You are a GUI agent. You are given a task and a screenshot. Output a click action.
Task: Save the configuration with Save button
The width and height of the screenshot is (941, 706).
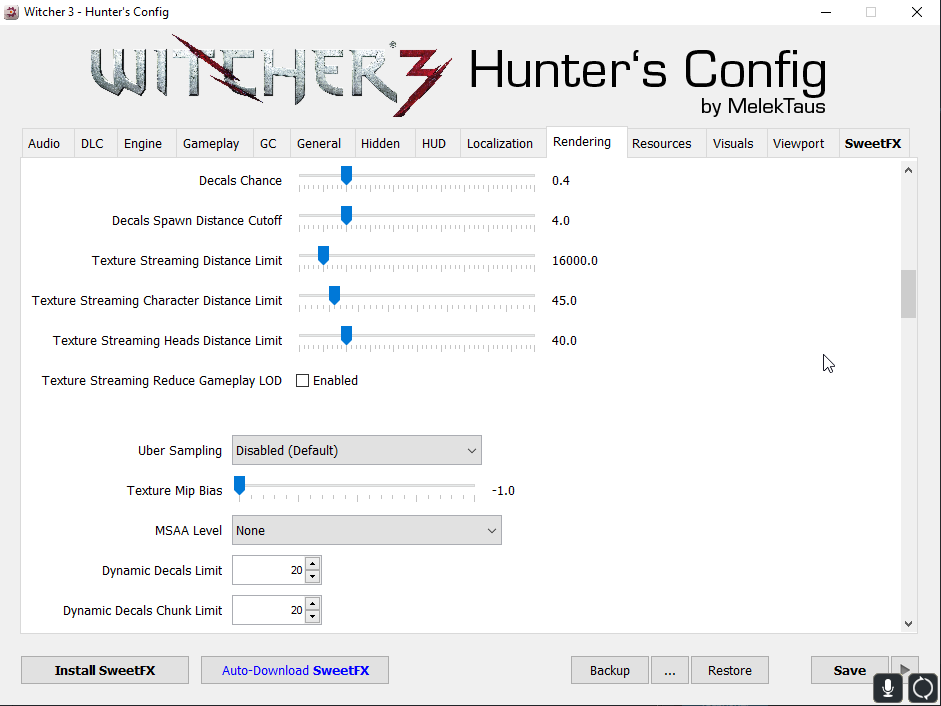pyautogui.click(x=850, y=670)
